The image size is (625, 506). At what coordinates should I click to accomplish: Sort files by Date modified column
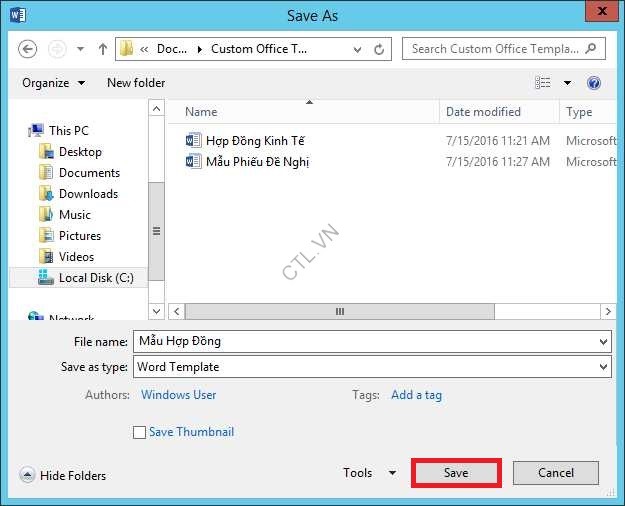[483, 112]
